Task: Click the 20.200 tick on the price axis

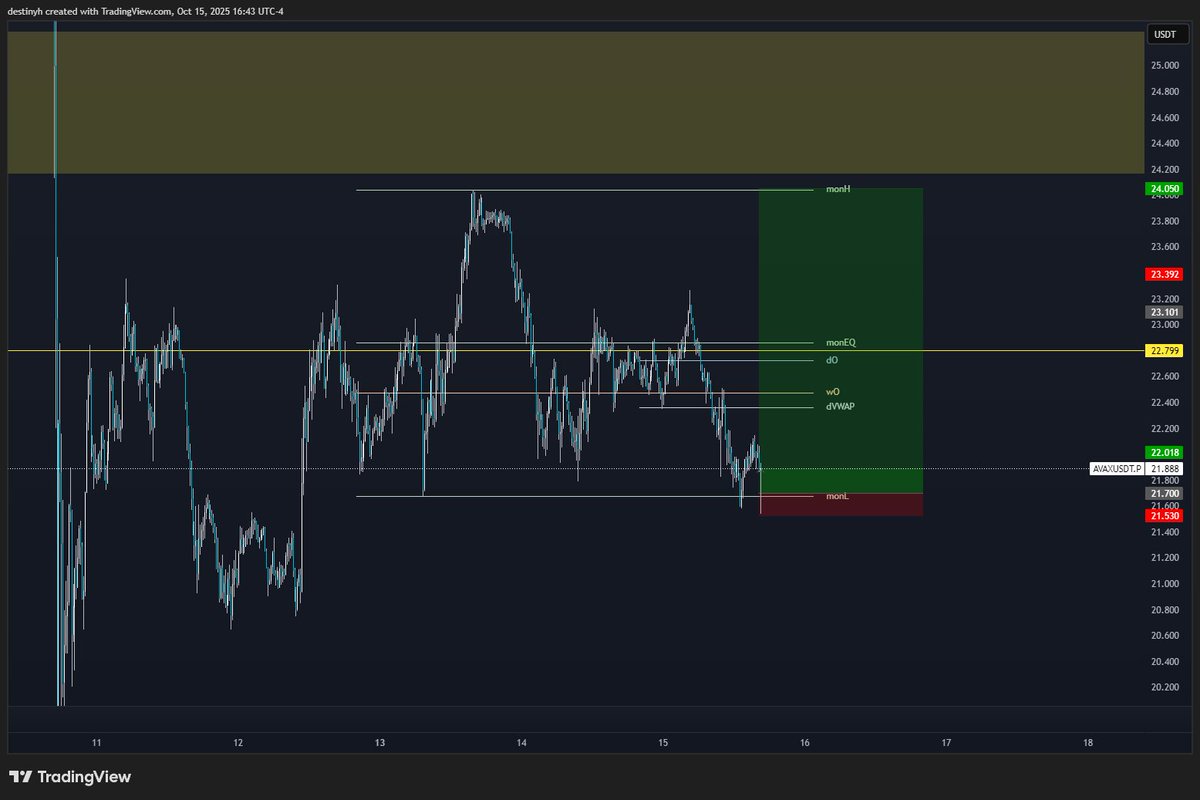Action: click(1164, 688)
